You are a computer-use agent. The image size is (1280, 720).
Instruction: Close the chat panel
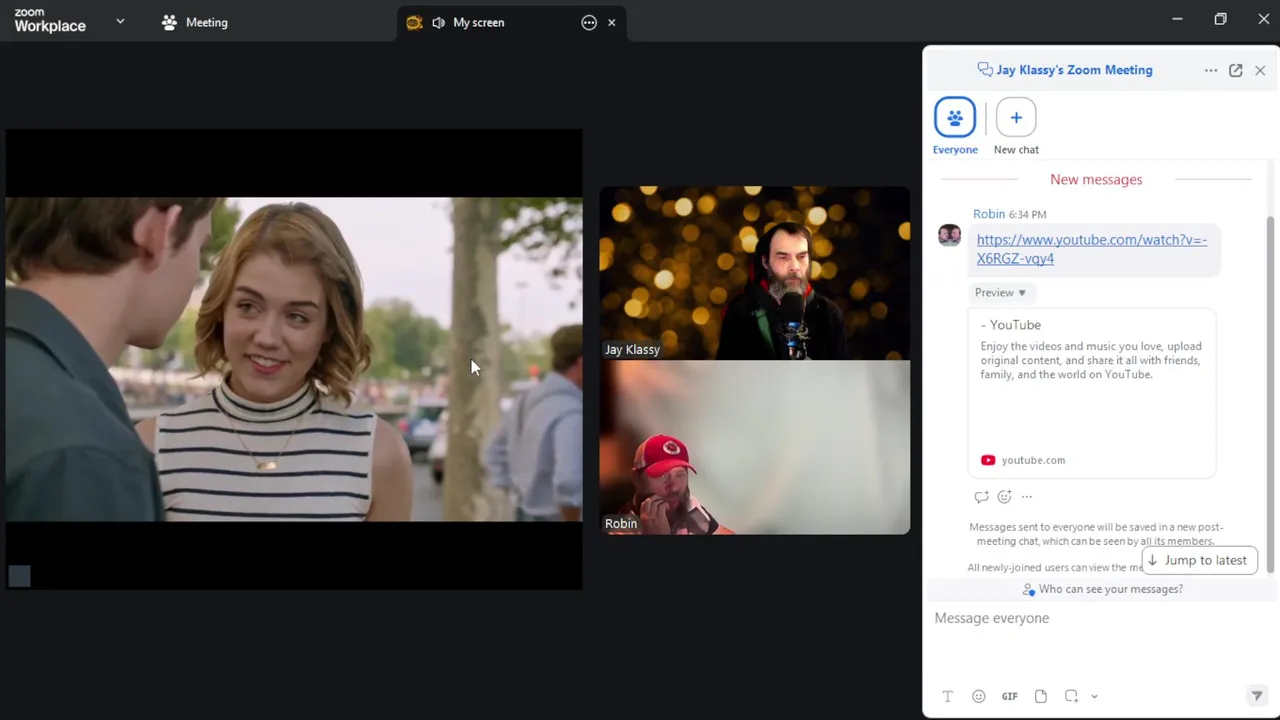coord(1260,70)
